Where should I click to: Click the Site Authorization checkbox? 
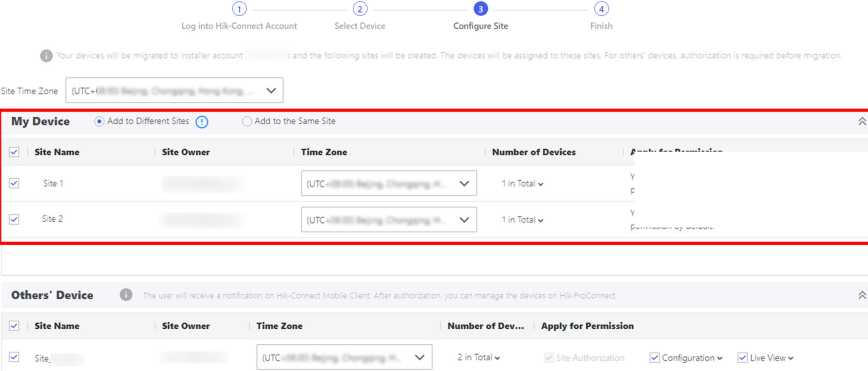(x=549, y=358)
